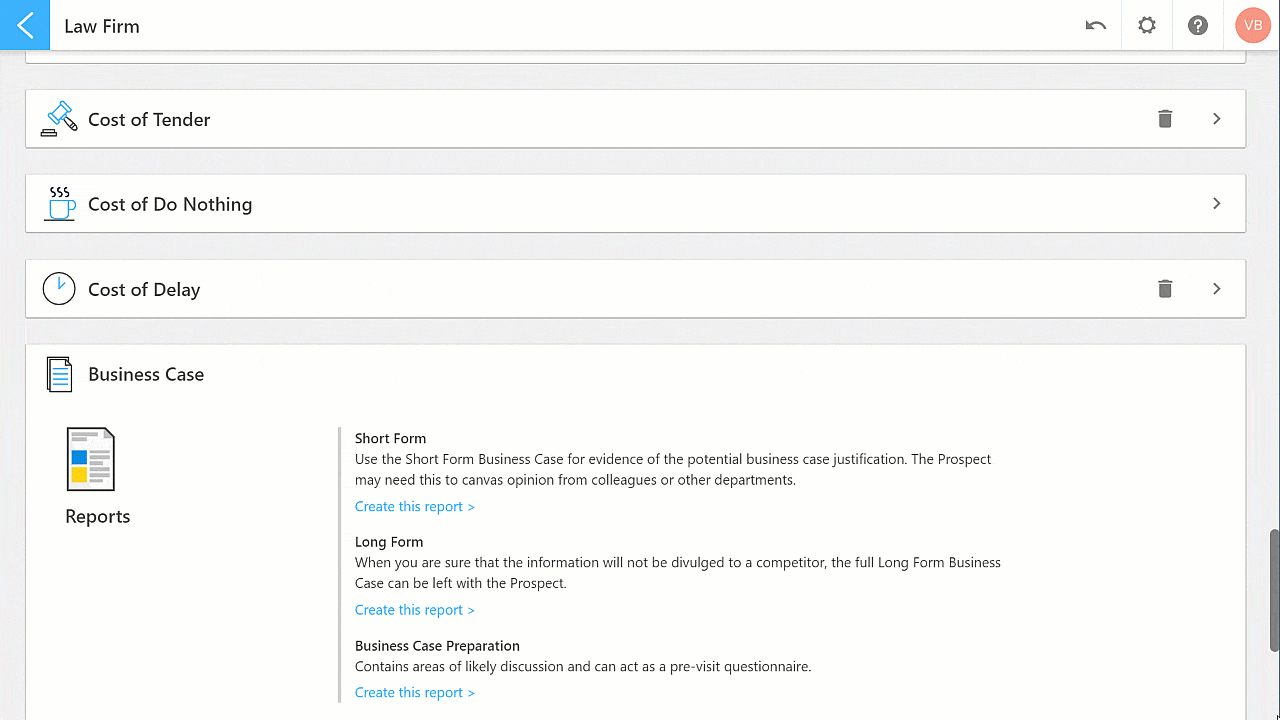
Task: Click the clock icon for Cost of Delay
Action: [59, 288]
